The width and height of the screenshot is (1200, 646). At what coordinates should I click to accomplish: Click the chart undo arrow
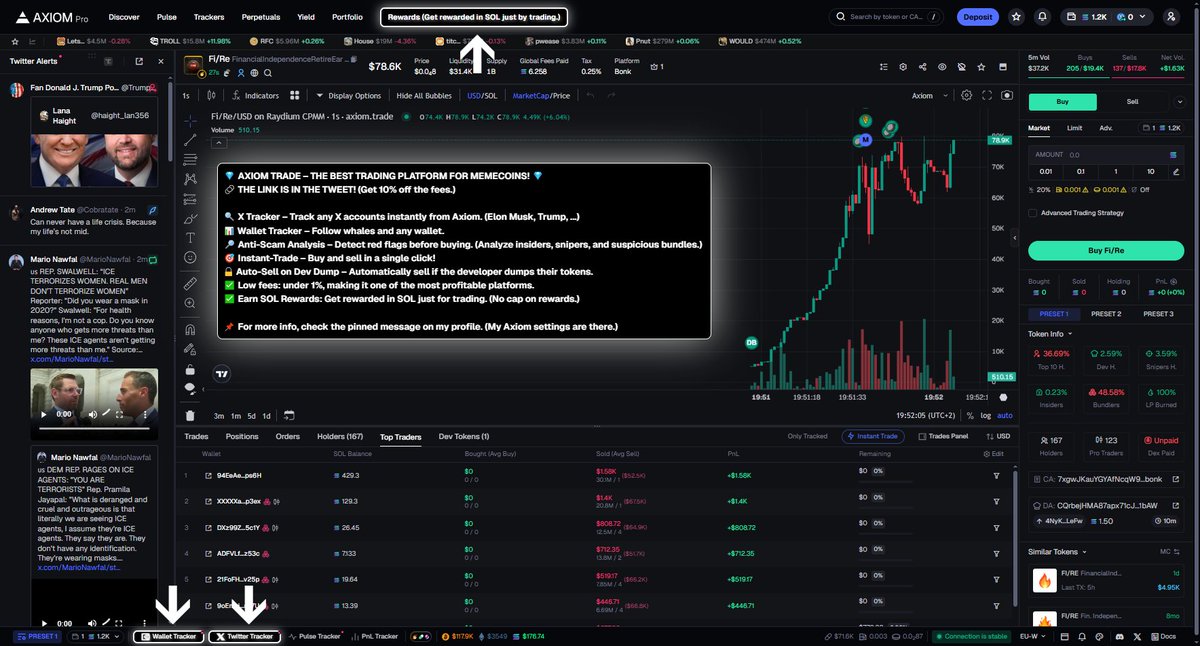[589, 96]
